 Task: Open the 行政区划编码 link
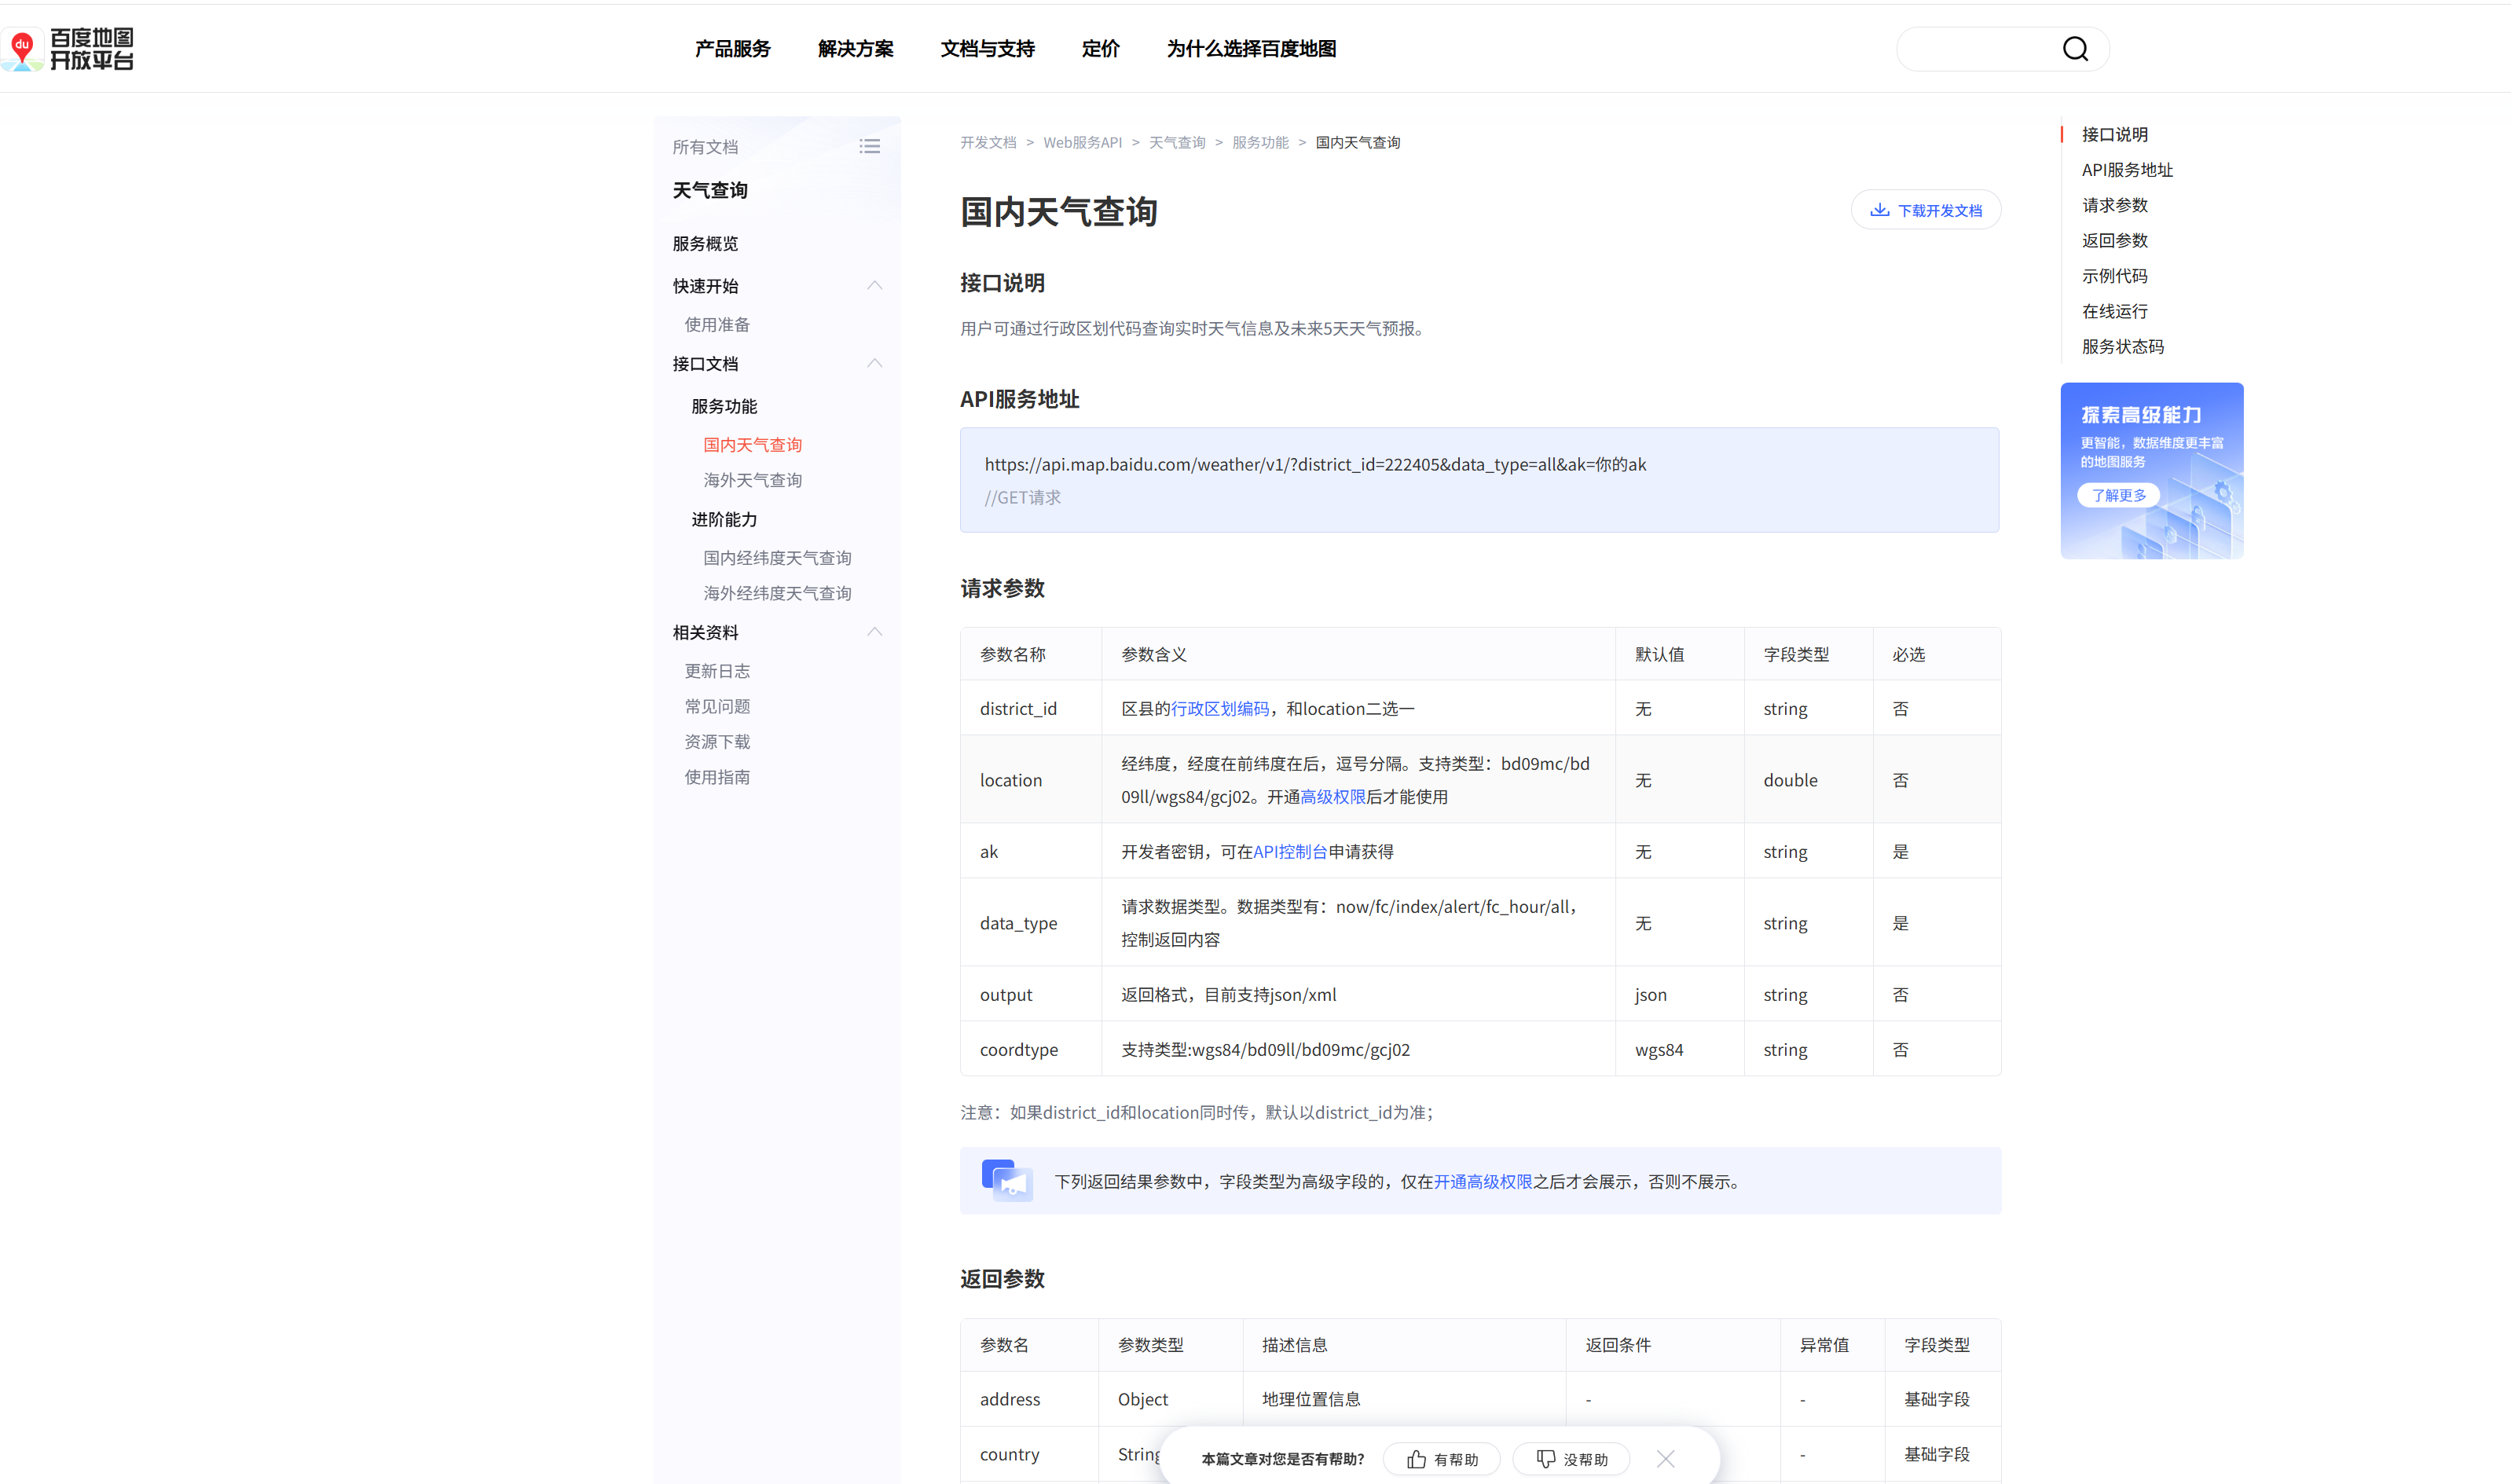pyautogui.click(x=1219, y=709)
